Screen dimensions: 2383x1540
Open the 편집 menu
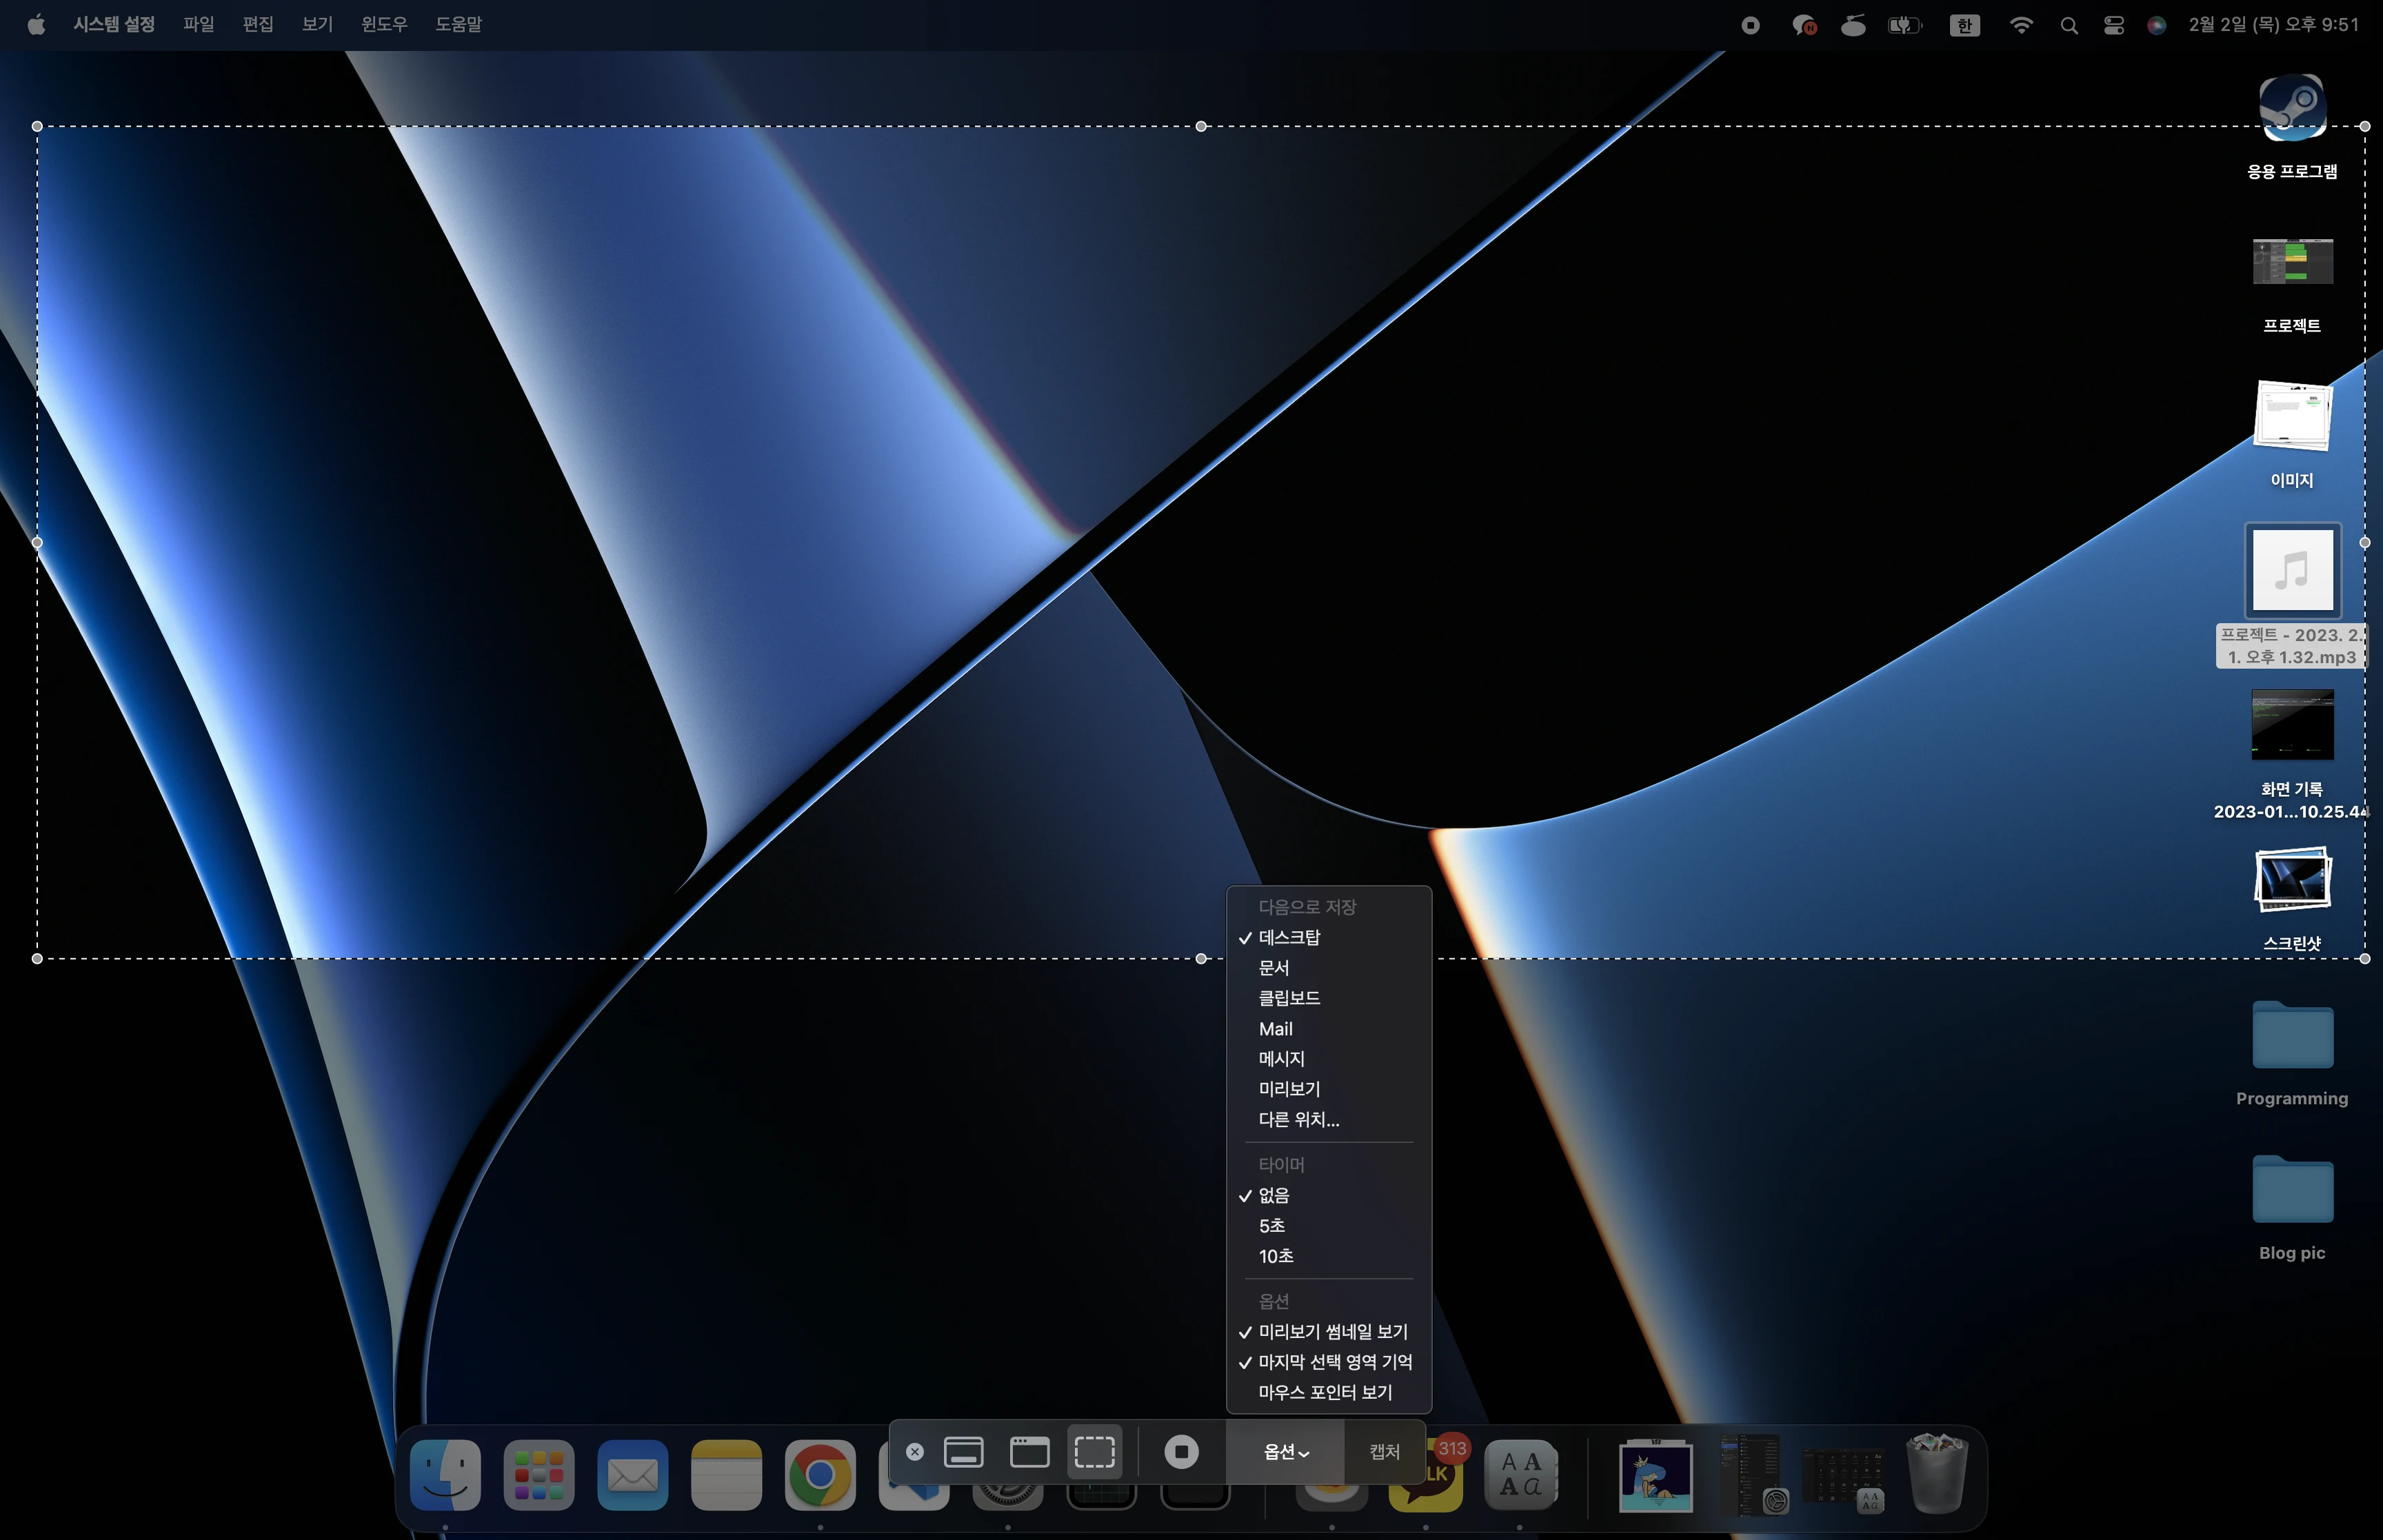point(258,24)
